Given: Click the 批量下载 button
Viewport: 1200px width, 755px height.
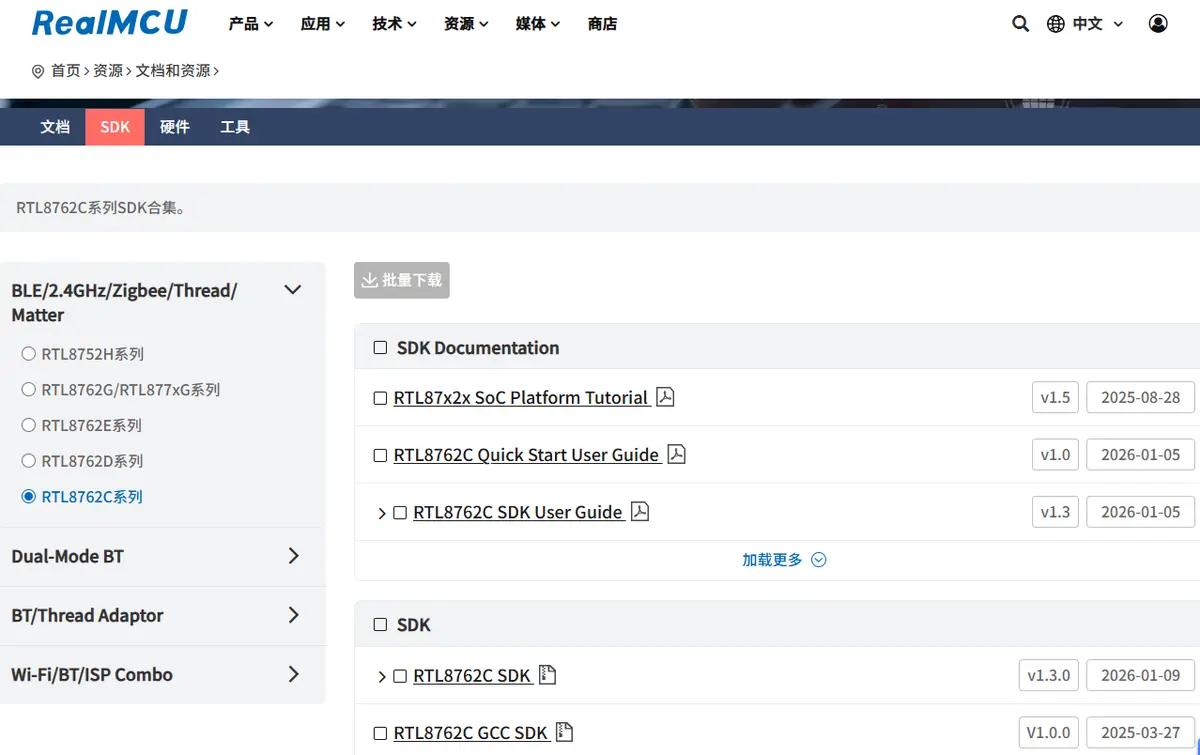Looking at the screenshot, I should click(402, 280).
